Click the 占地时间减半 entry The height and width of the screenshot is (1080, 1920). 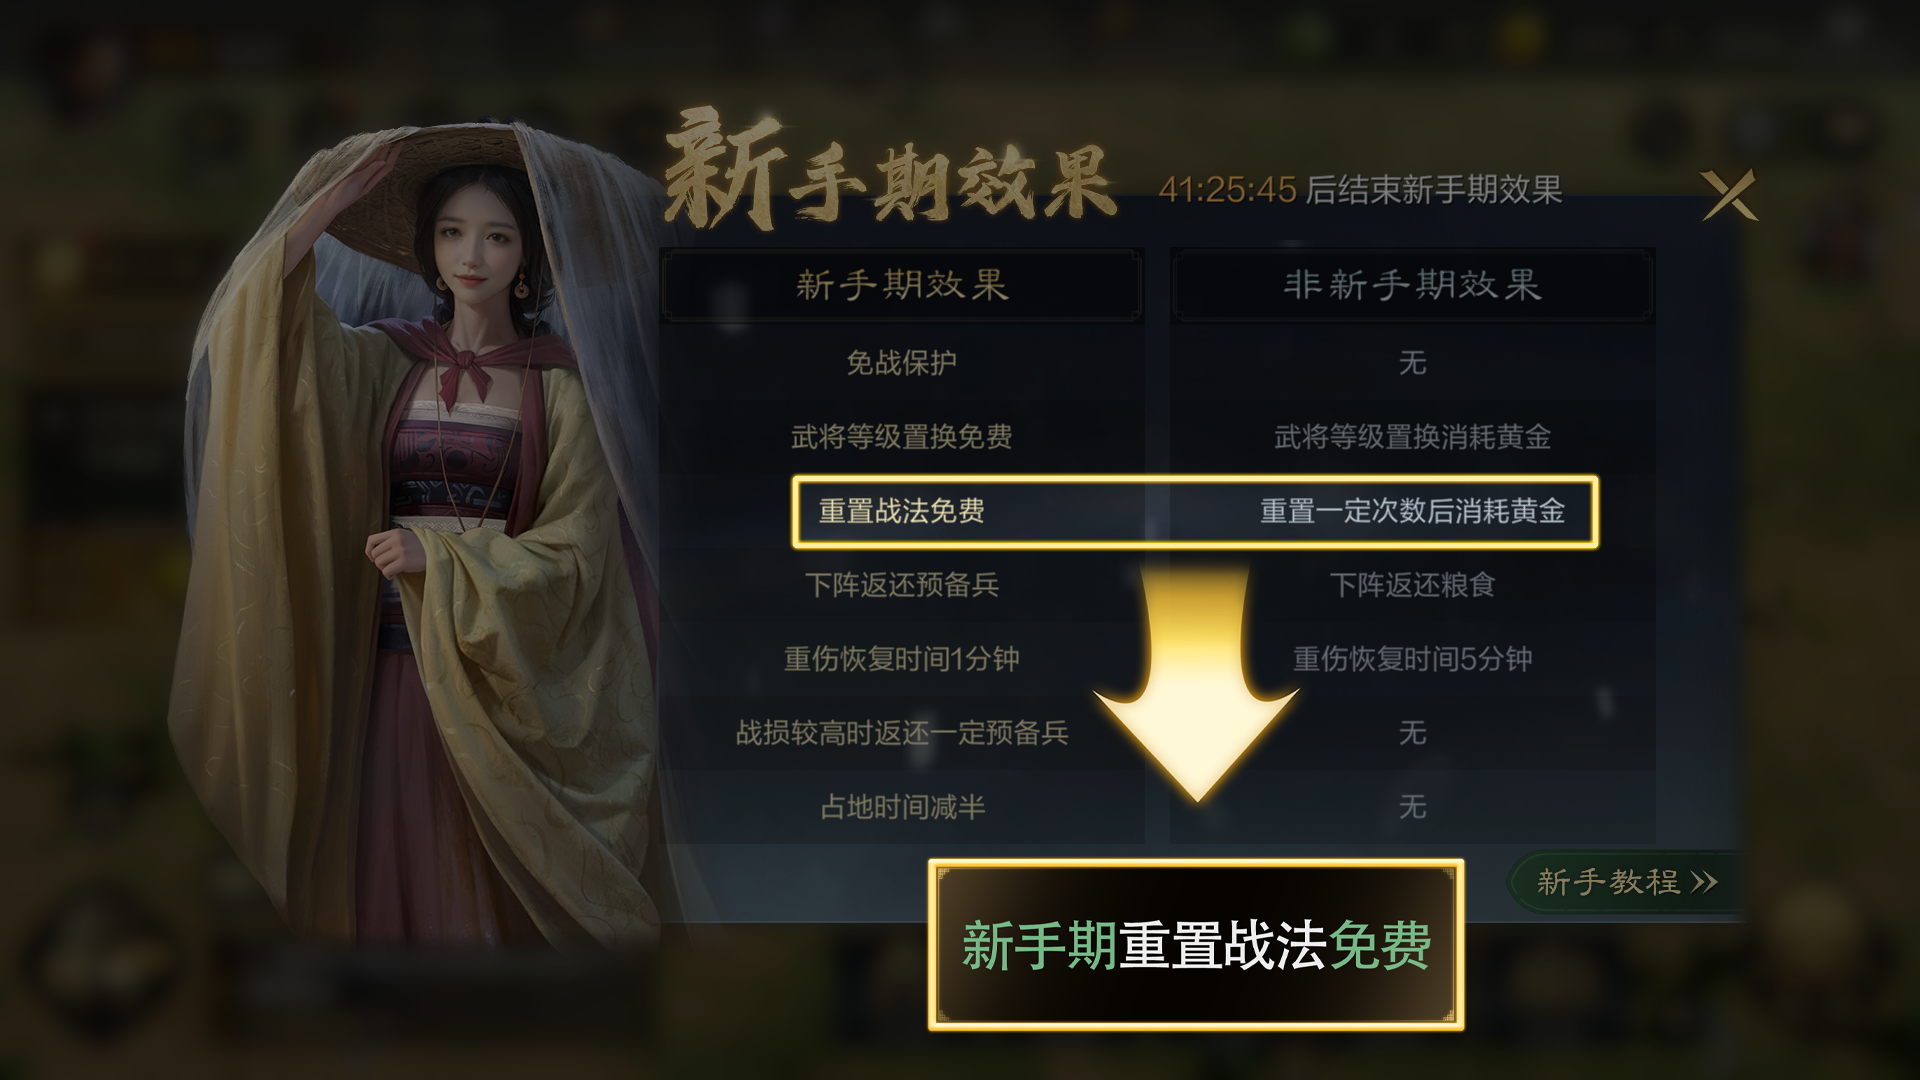902,807
